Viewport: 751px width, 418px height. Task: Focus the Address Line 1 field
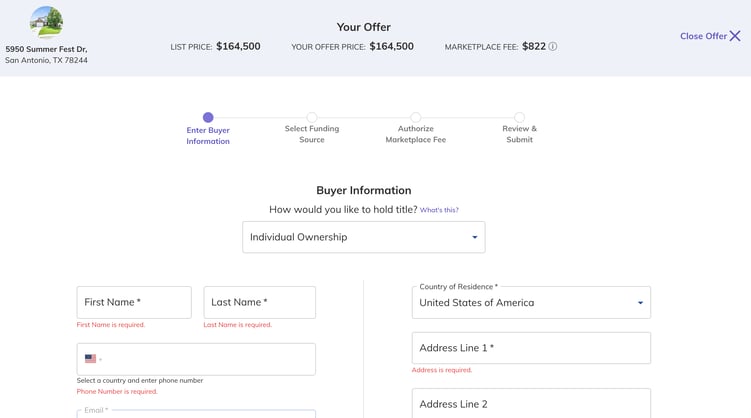tap(531, 348)
